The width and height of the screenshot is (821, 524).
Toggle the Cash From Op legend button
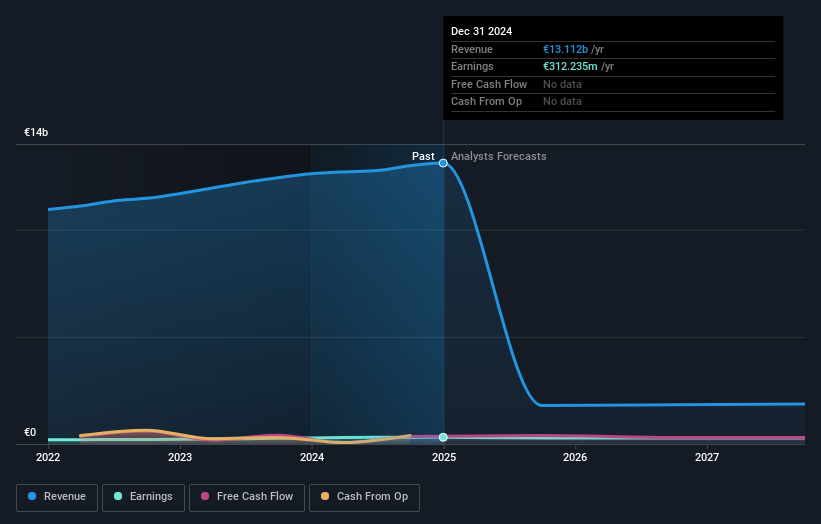pyautogui.click(x=364, y=497)
